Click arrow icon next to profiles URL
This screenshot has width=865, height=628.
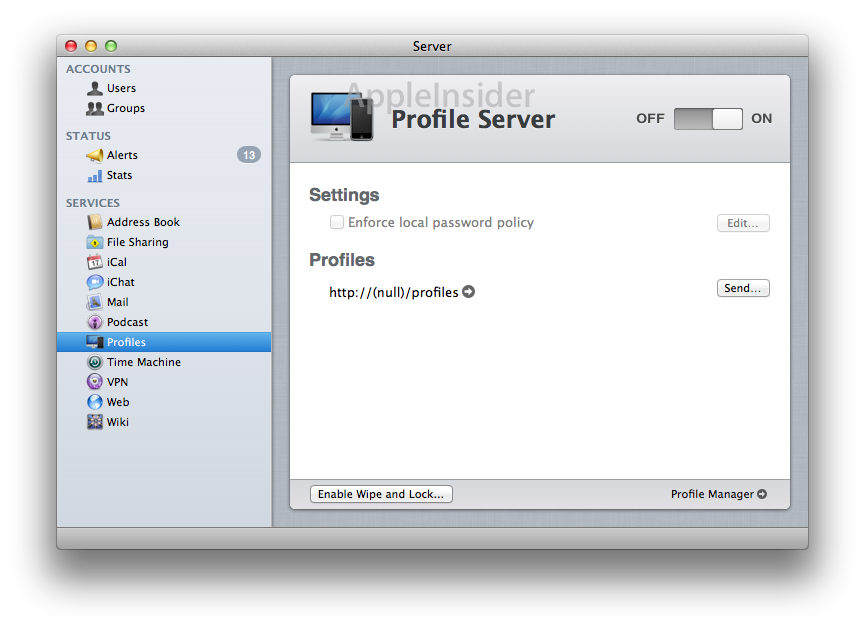[468, 291]
